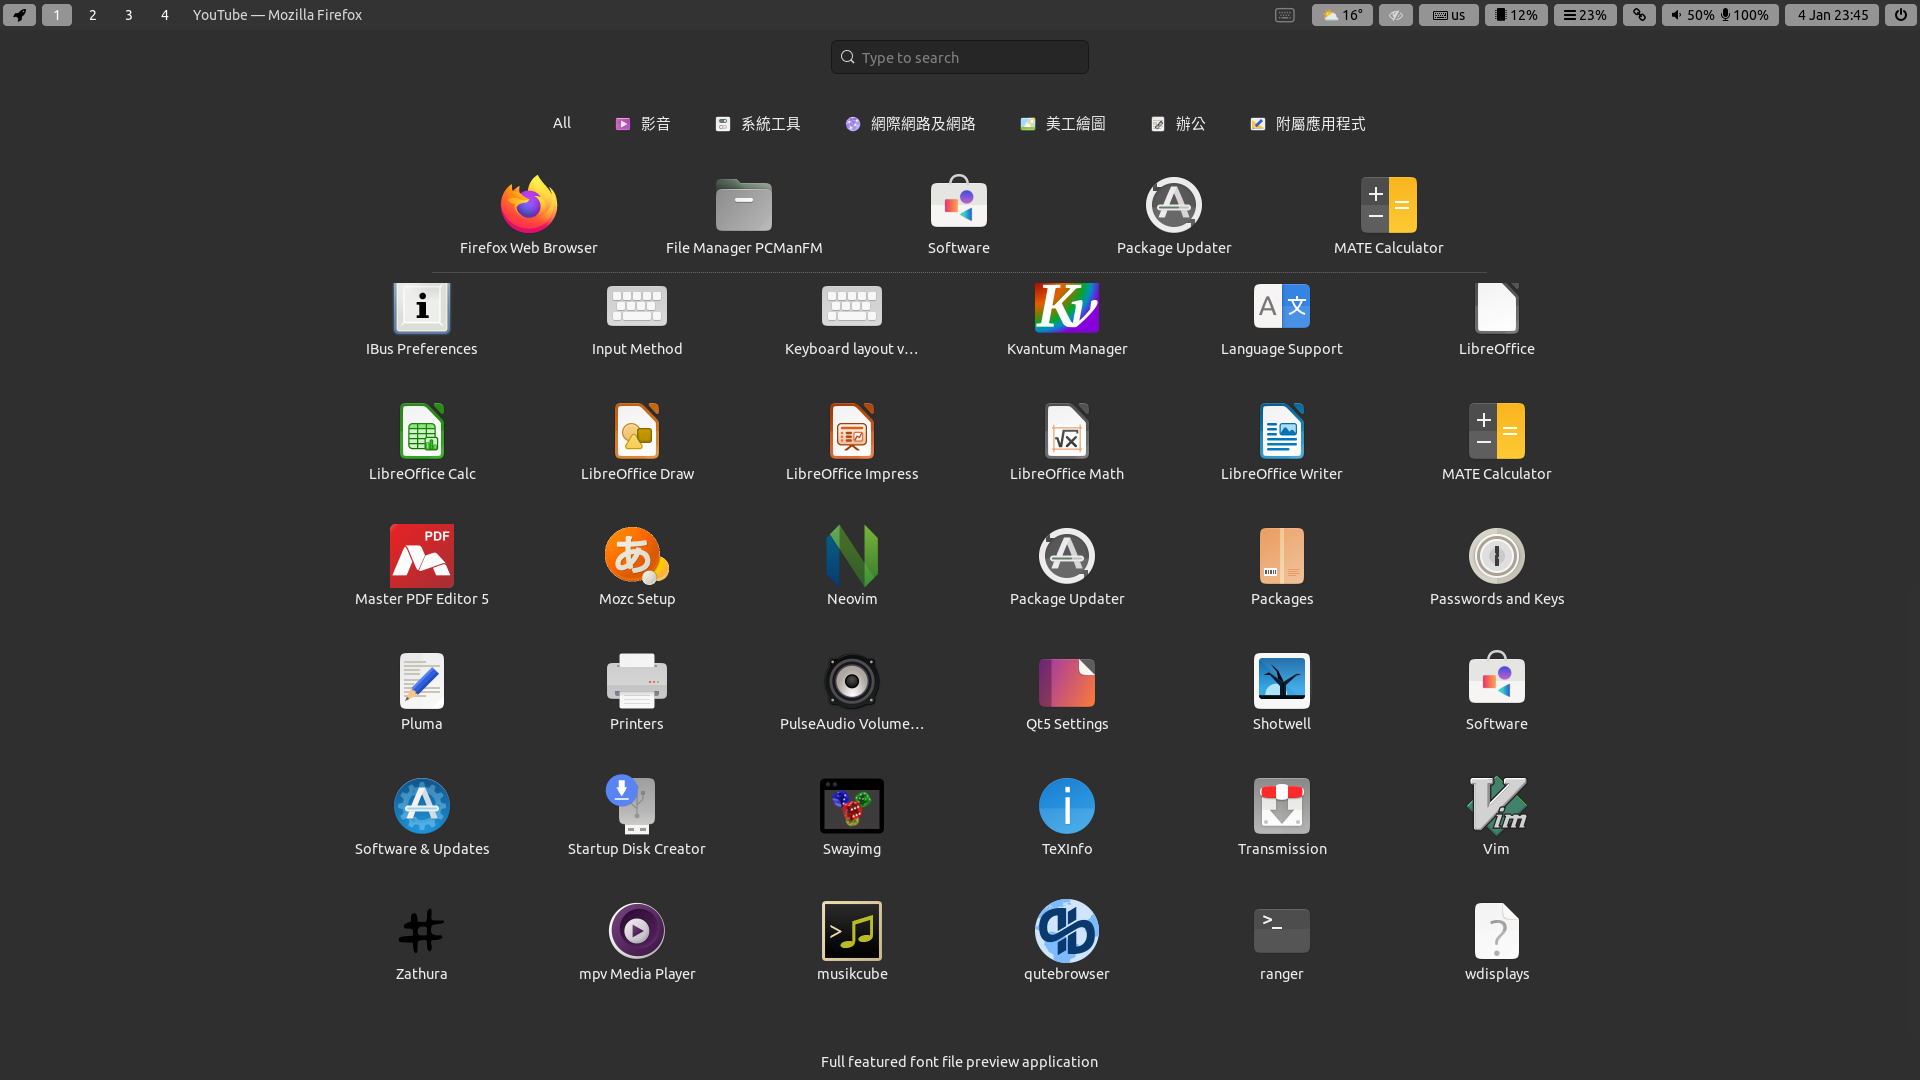Launch Neovim
1920x1080 pixels.
click(852, 567)
